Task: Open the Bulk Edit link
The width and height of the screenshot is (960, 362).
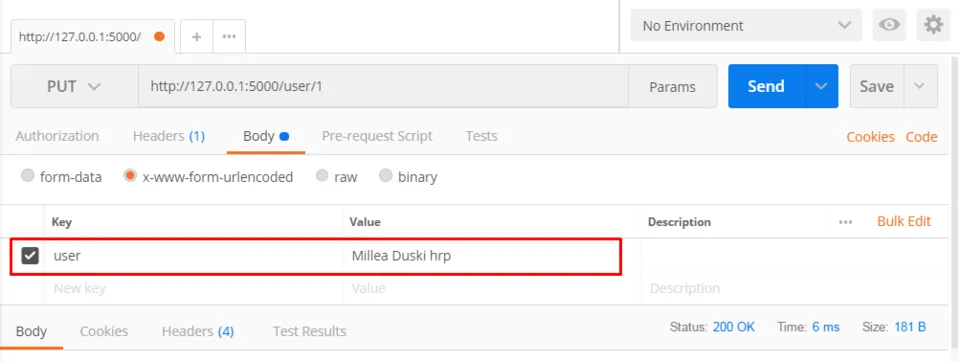Action: tap(904, 221)
